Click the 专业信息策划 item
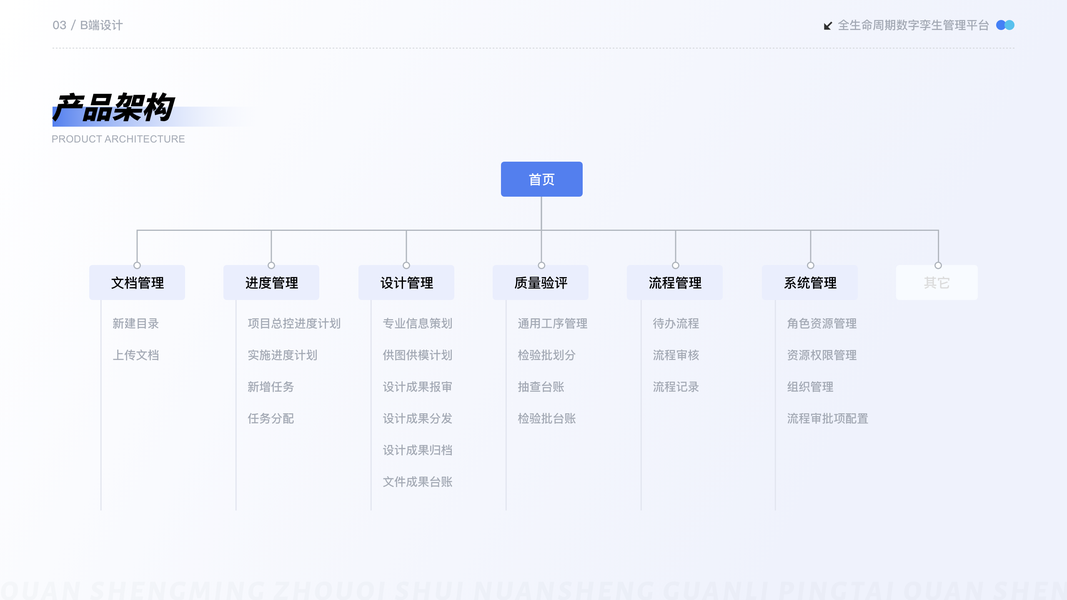Screen dimensions: 1067x600 click(417, 323)
